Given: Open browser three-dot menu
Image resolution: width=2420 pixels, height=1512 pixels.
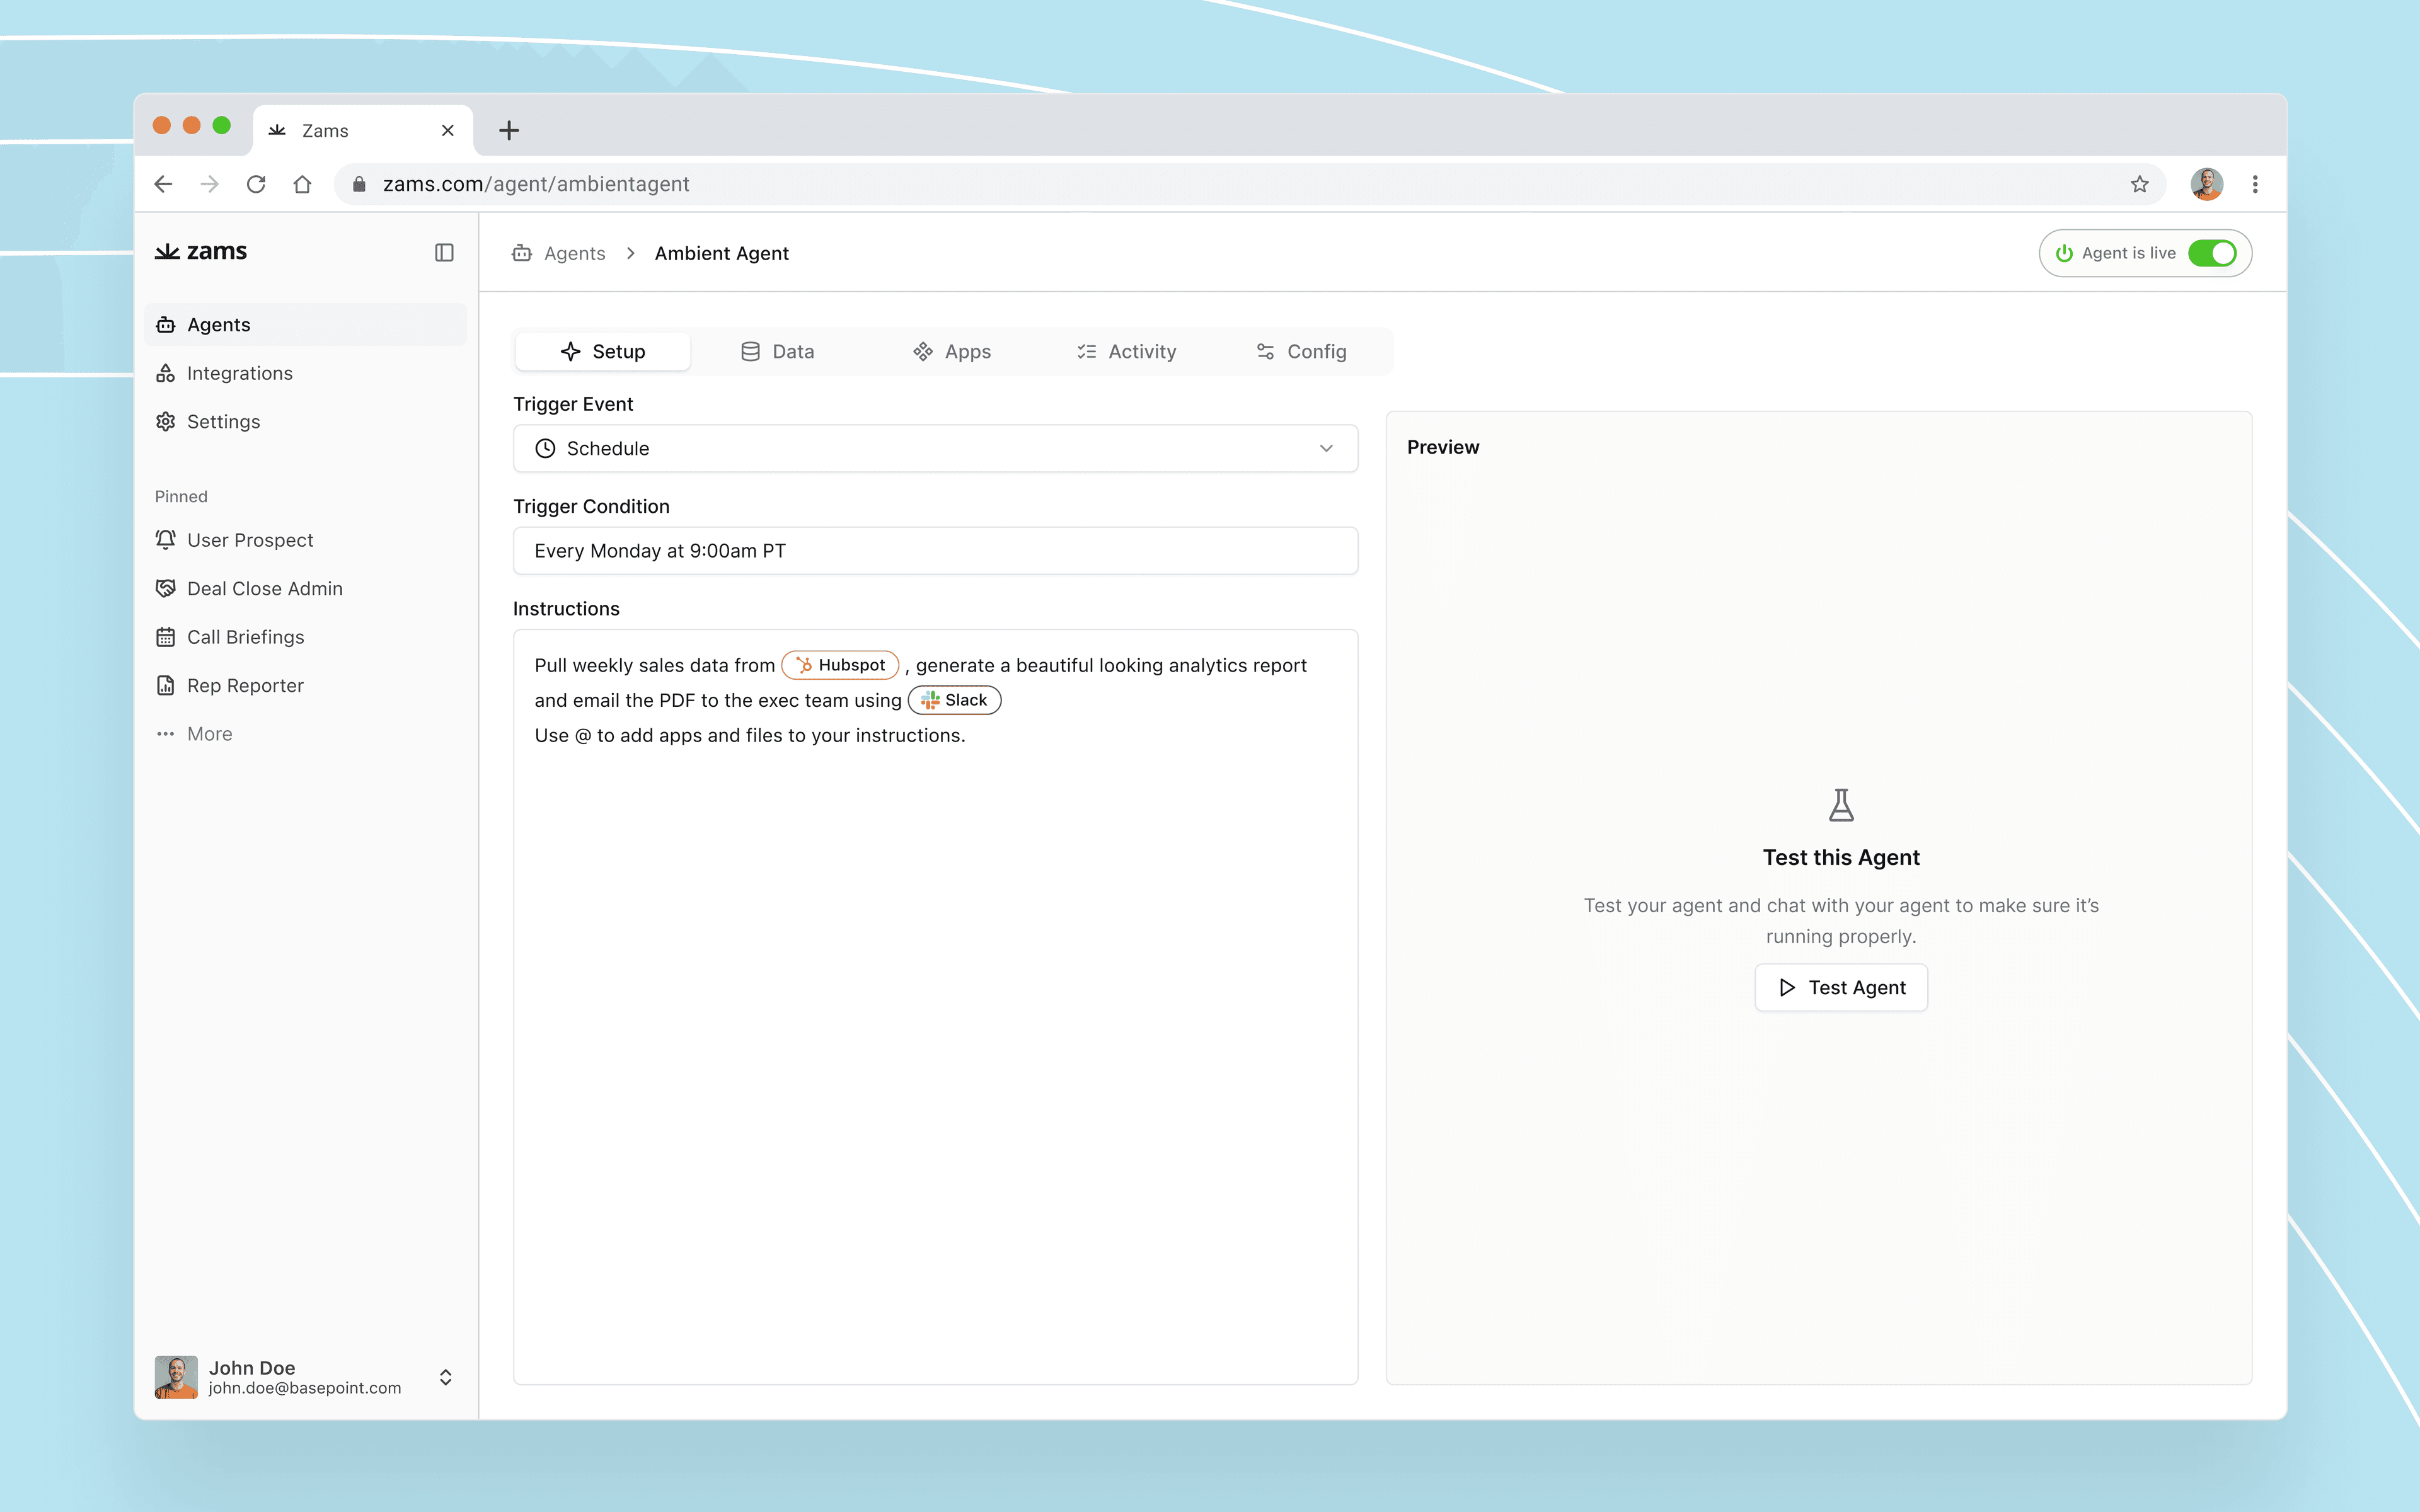Looking at the screenshot, I should point(2255,184).
